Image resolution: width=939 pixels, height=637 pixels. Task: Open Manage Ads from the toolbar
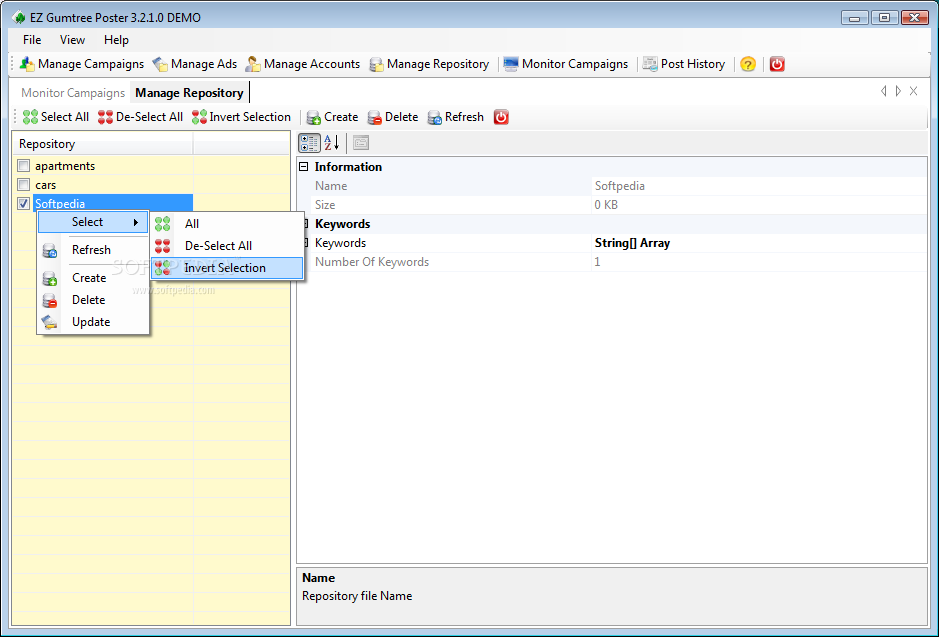pos(195,64)
